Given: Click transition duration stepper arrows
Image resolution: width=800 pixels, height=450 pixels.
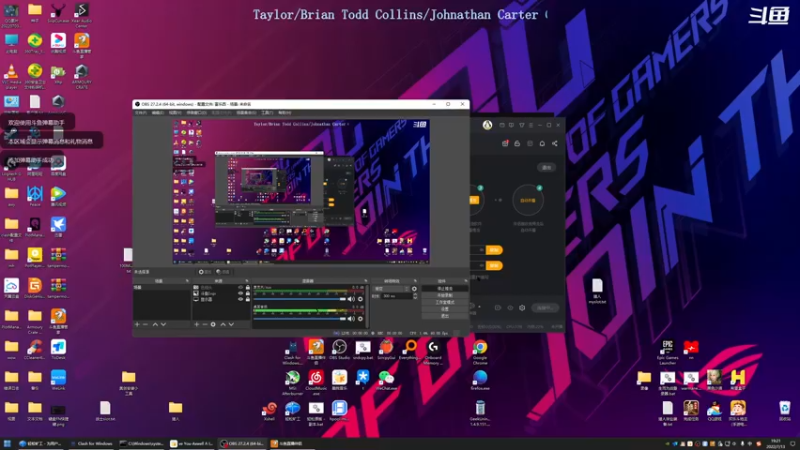Looking at the screenshot, I should [415, 296].
